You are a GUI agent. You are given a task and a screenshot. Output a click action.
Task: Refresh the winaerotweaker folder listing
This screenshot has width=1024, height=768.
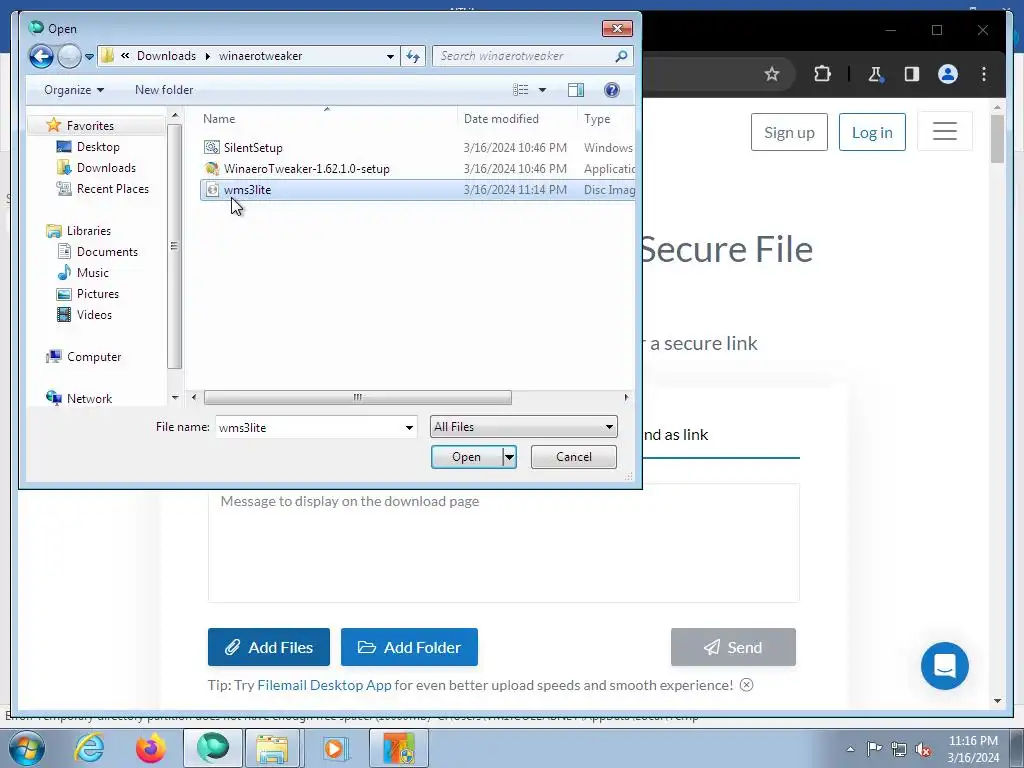point(413,56)
